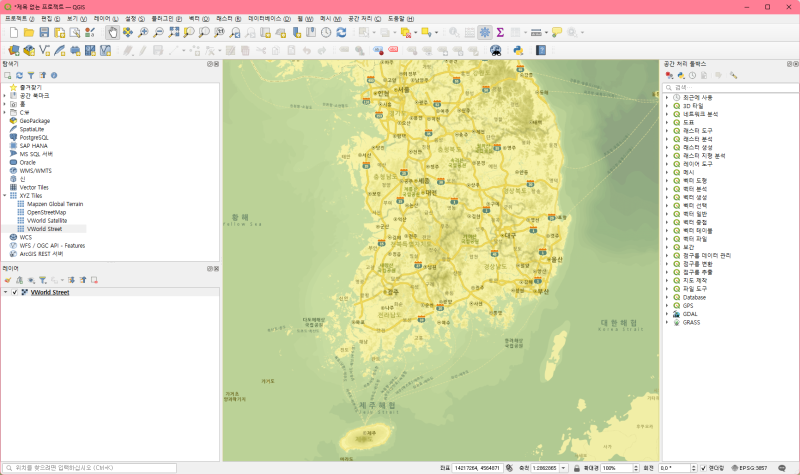Click the coordinate input field

point(477,468)
